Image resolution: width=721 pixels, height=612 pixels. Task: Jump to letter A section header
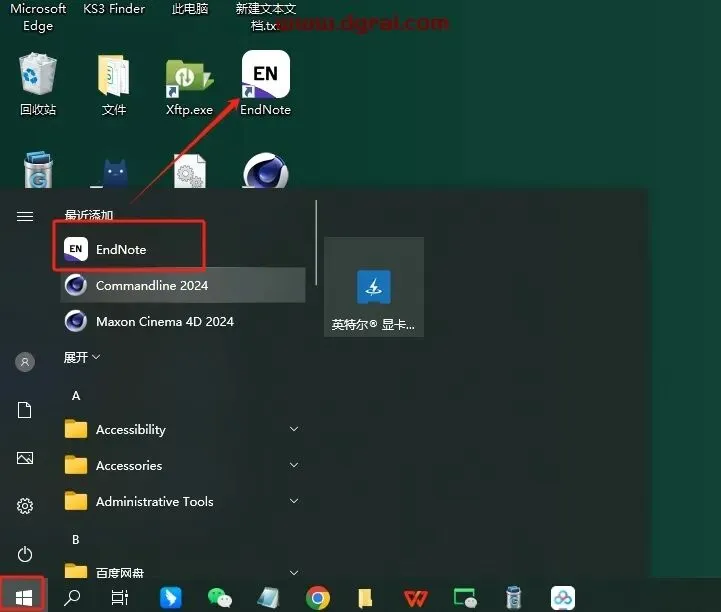pyautogui.click(x=76, y=396)
